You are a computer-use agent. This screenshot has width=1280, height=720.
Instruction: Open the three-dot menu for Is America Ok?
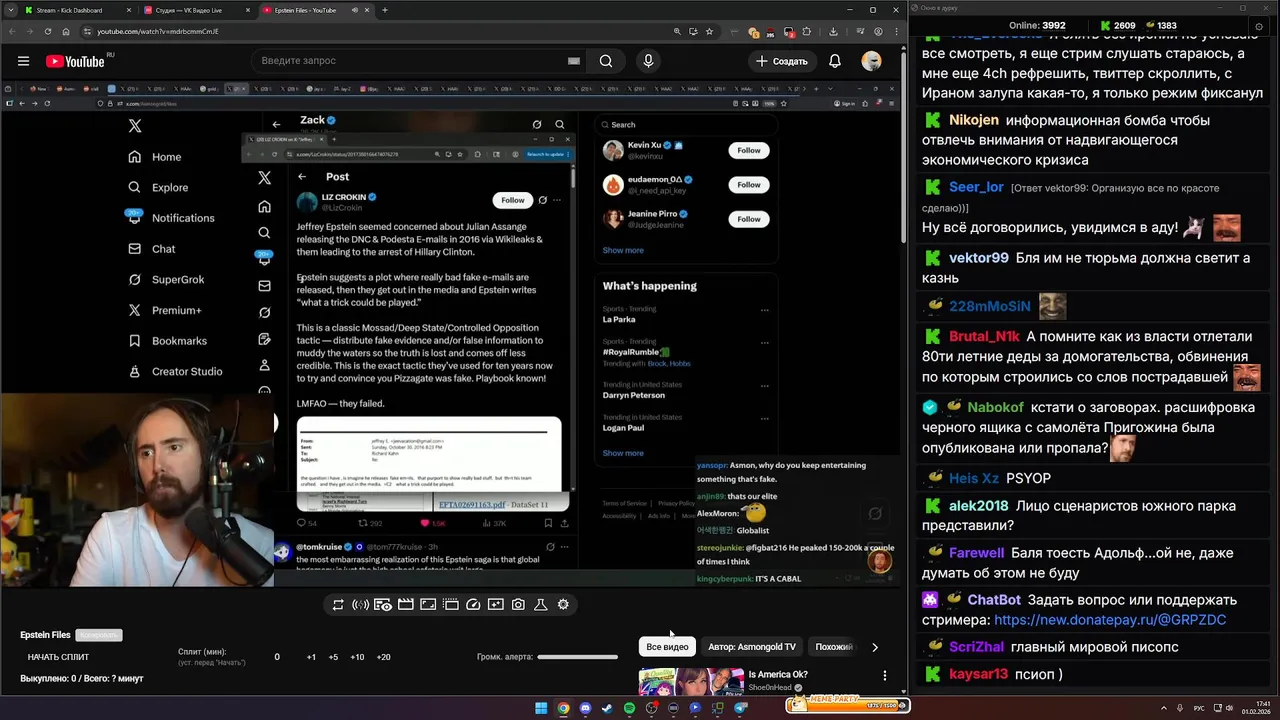click(884, 676)
